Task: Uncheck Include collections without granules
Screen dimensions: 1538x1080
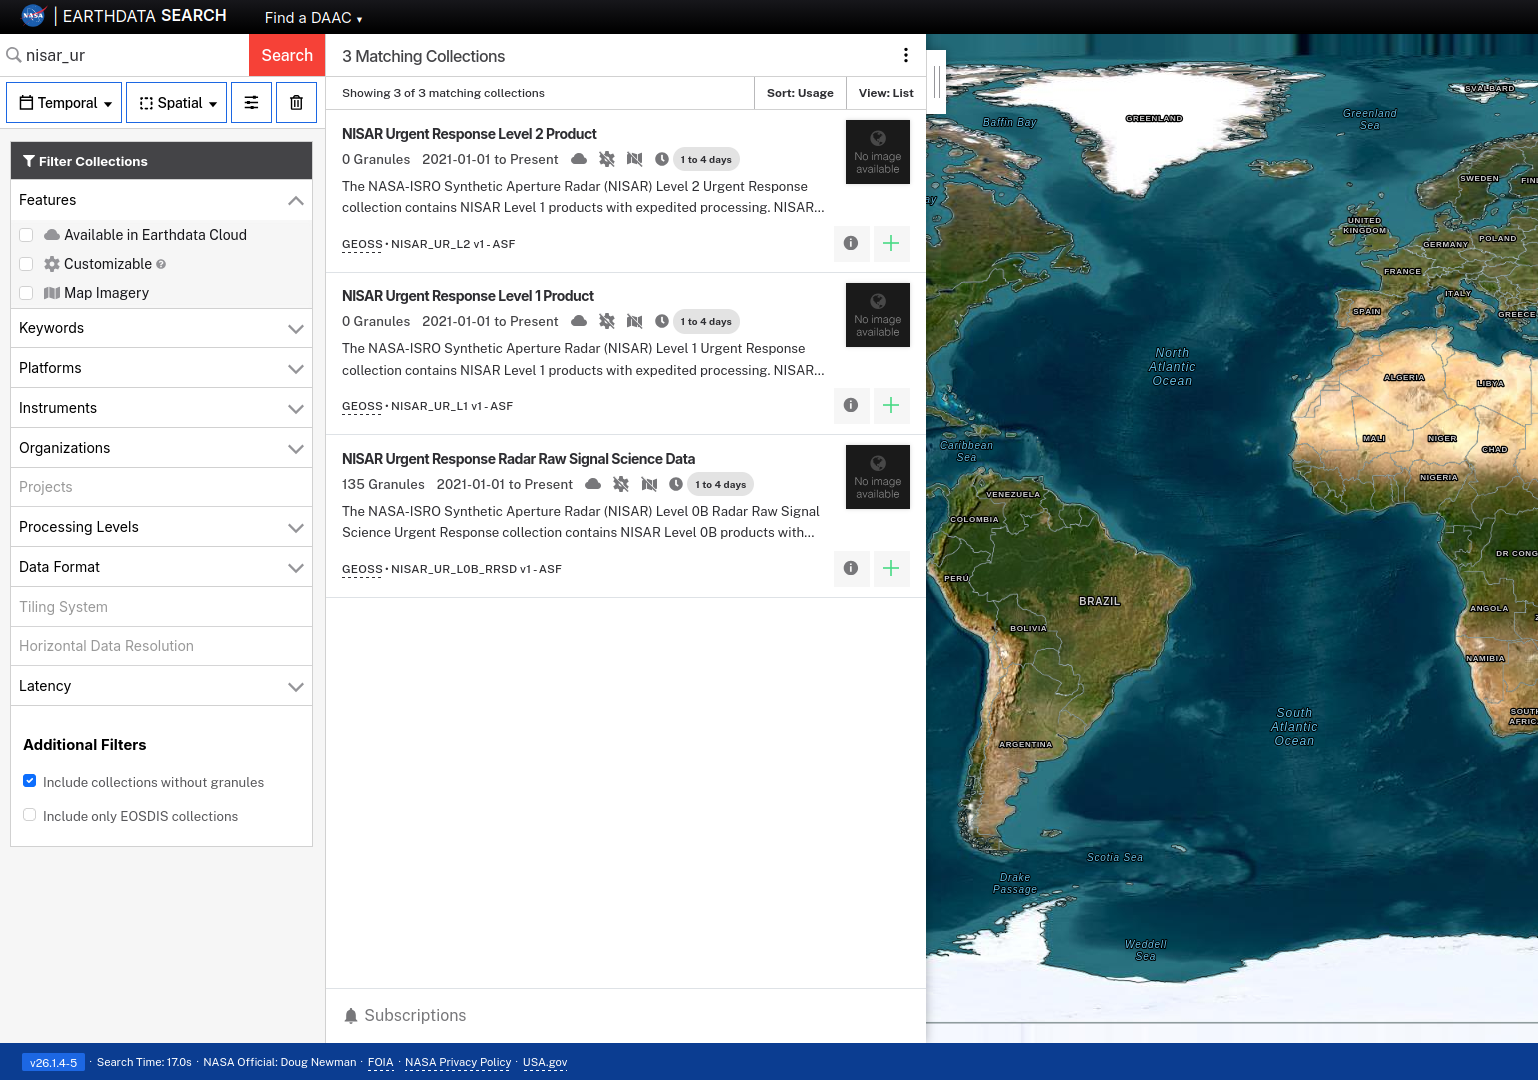Action: click(30, 781)
